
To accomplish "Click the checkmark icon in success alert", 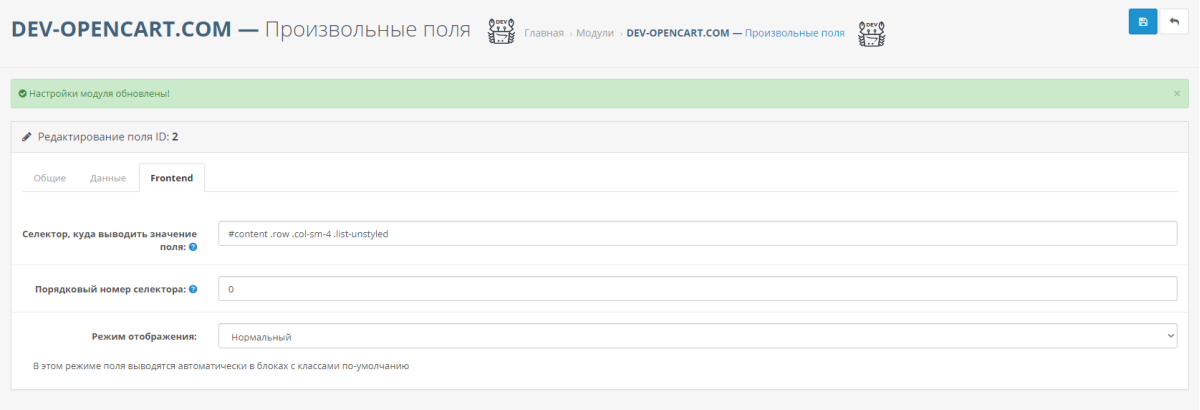I will tap(22, 93).
